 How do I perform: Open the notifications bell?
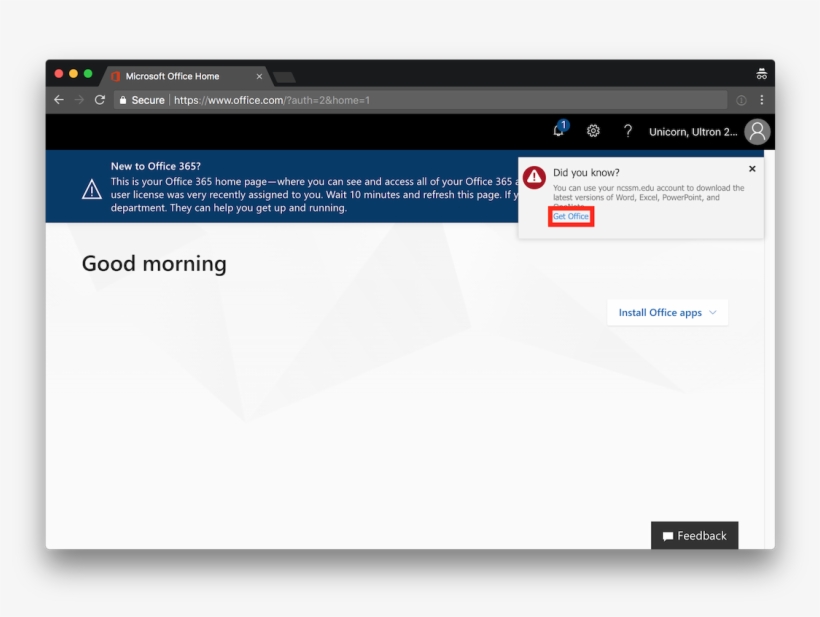point(559,131)
